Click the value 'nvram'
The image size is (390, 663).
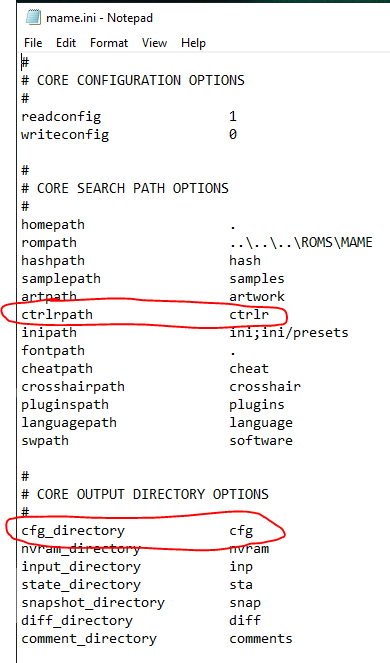pyautogui.click(x=249, y=549)
